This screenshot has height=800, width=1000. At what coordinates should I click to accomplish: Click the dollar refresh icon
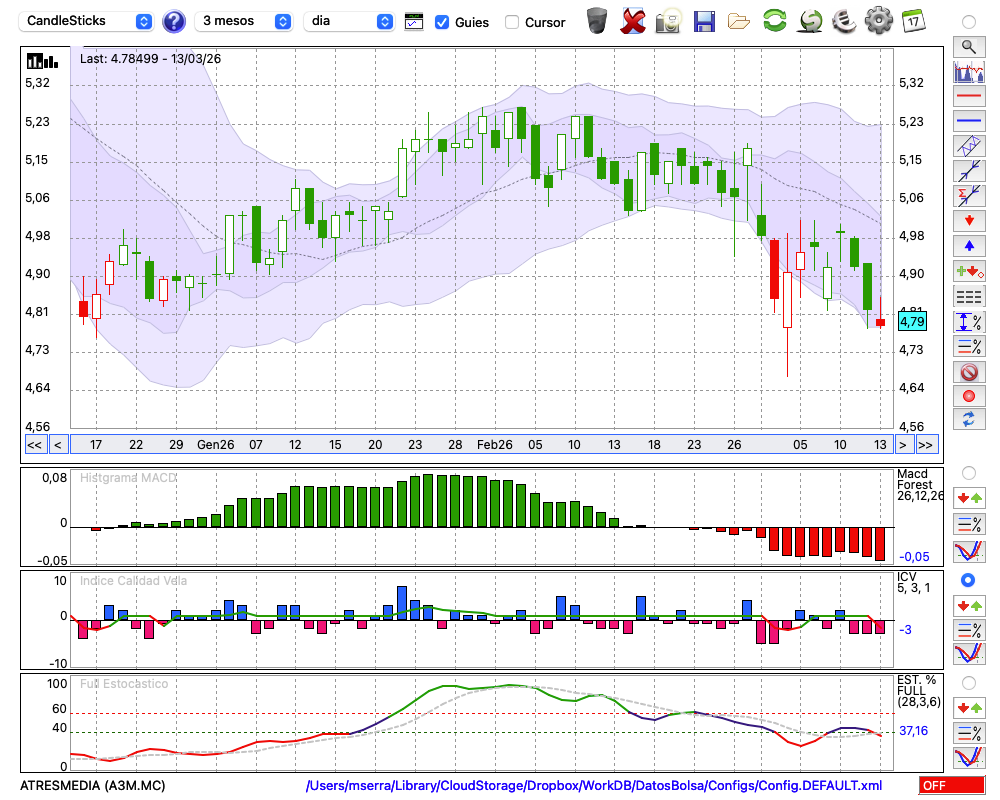tap(809, 21)
